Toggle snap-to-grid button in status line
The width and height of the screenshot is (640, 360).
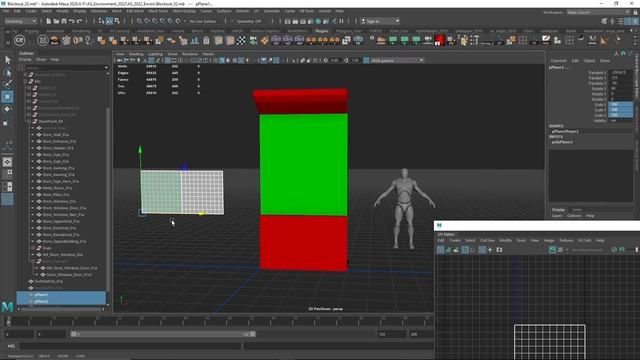click(140, 21)
